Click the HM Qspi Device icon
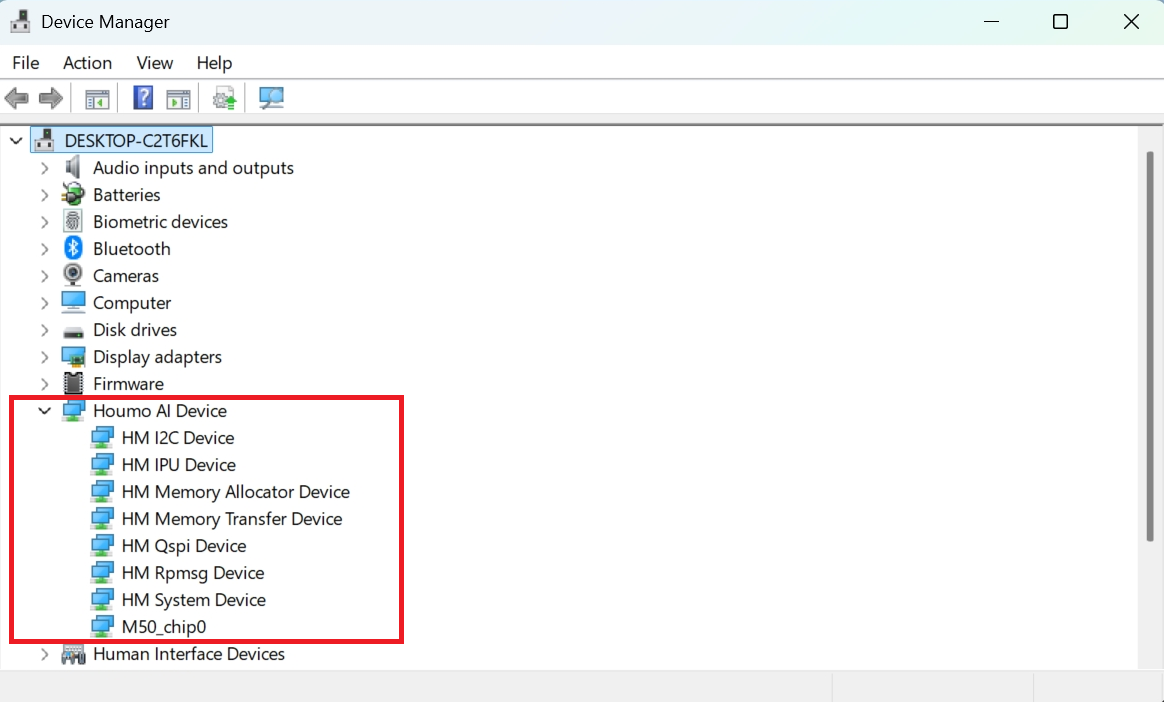The width and height of the screenshot is (1164, 702). click(102, 546)
